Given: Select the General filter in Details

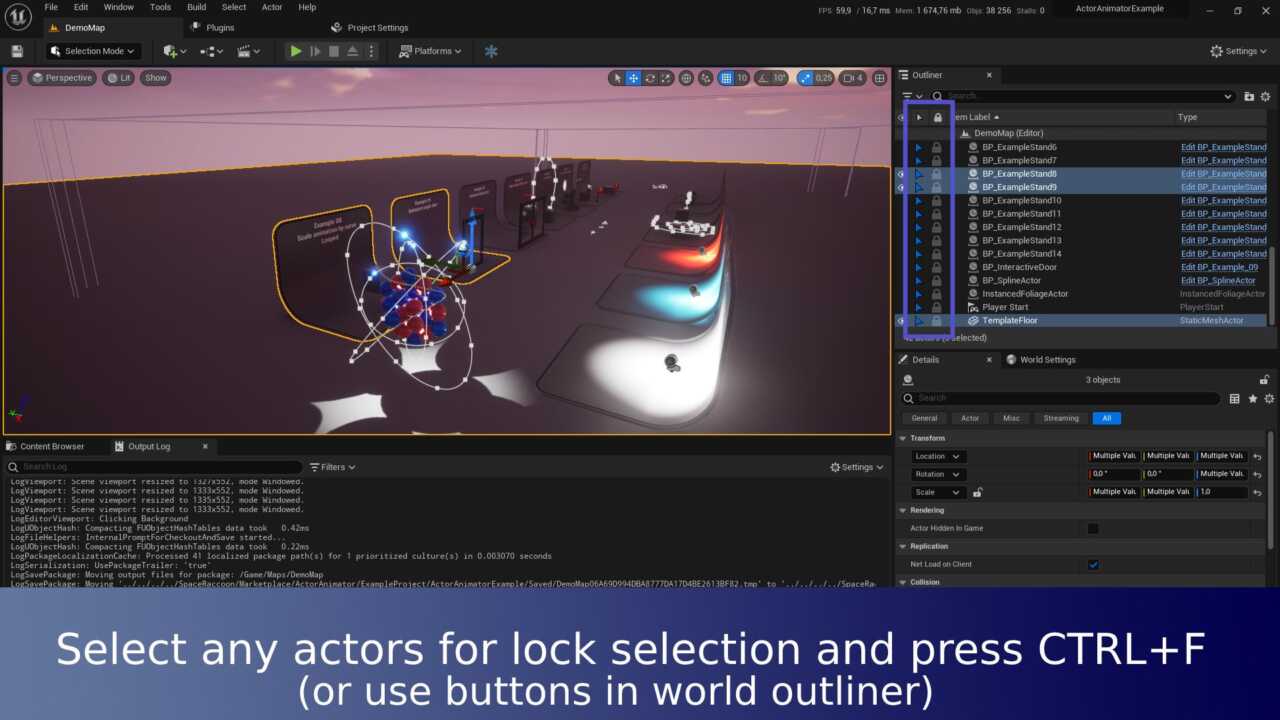Looking at the screenshot, I should click(924, 418).
